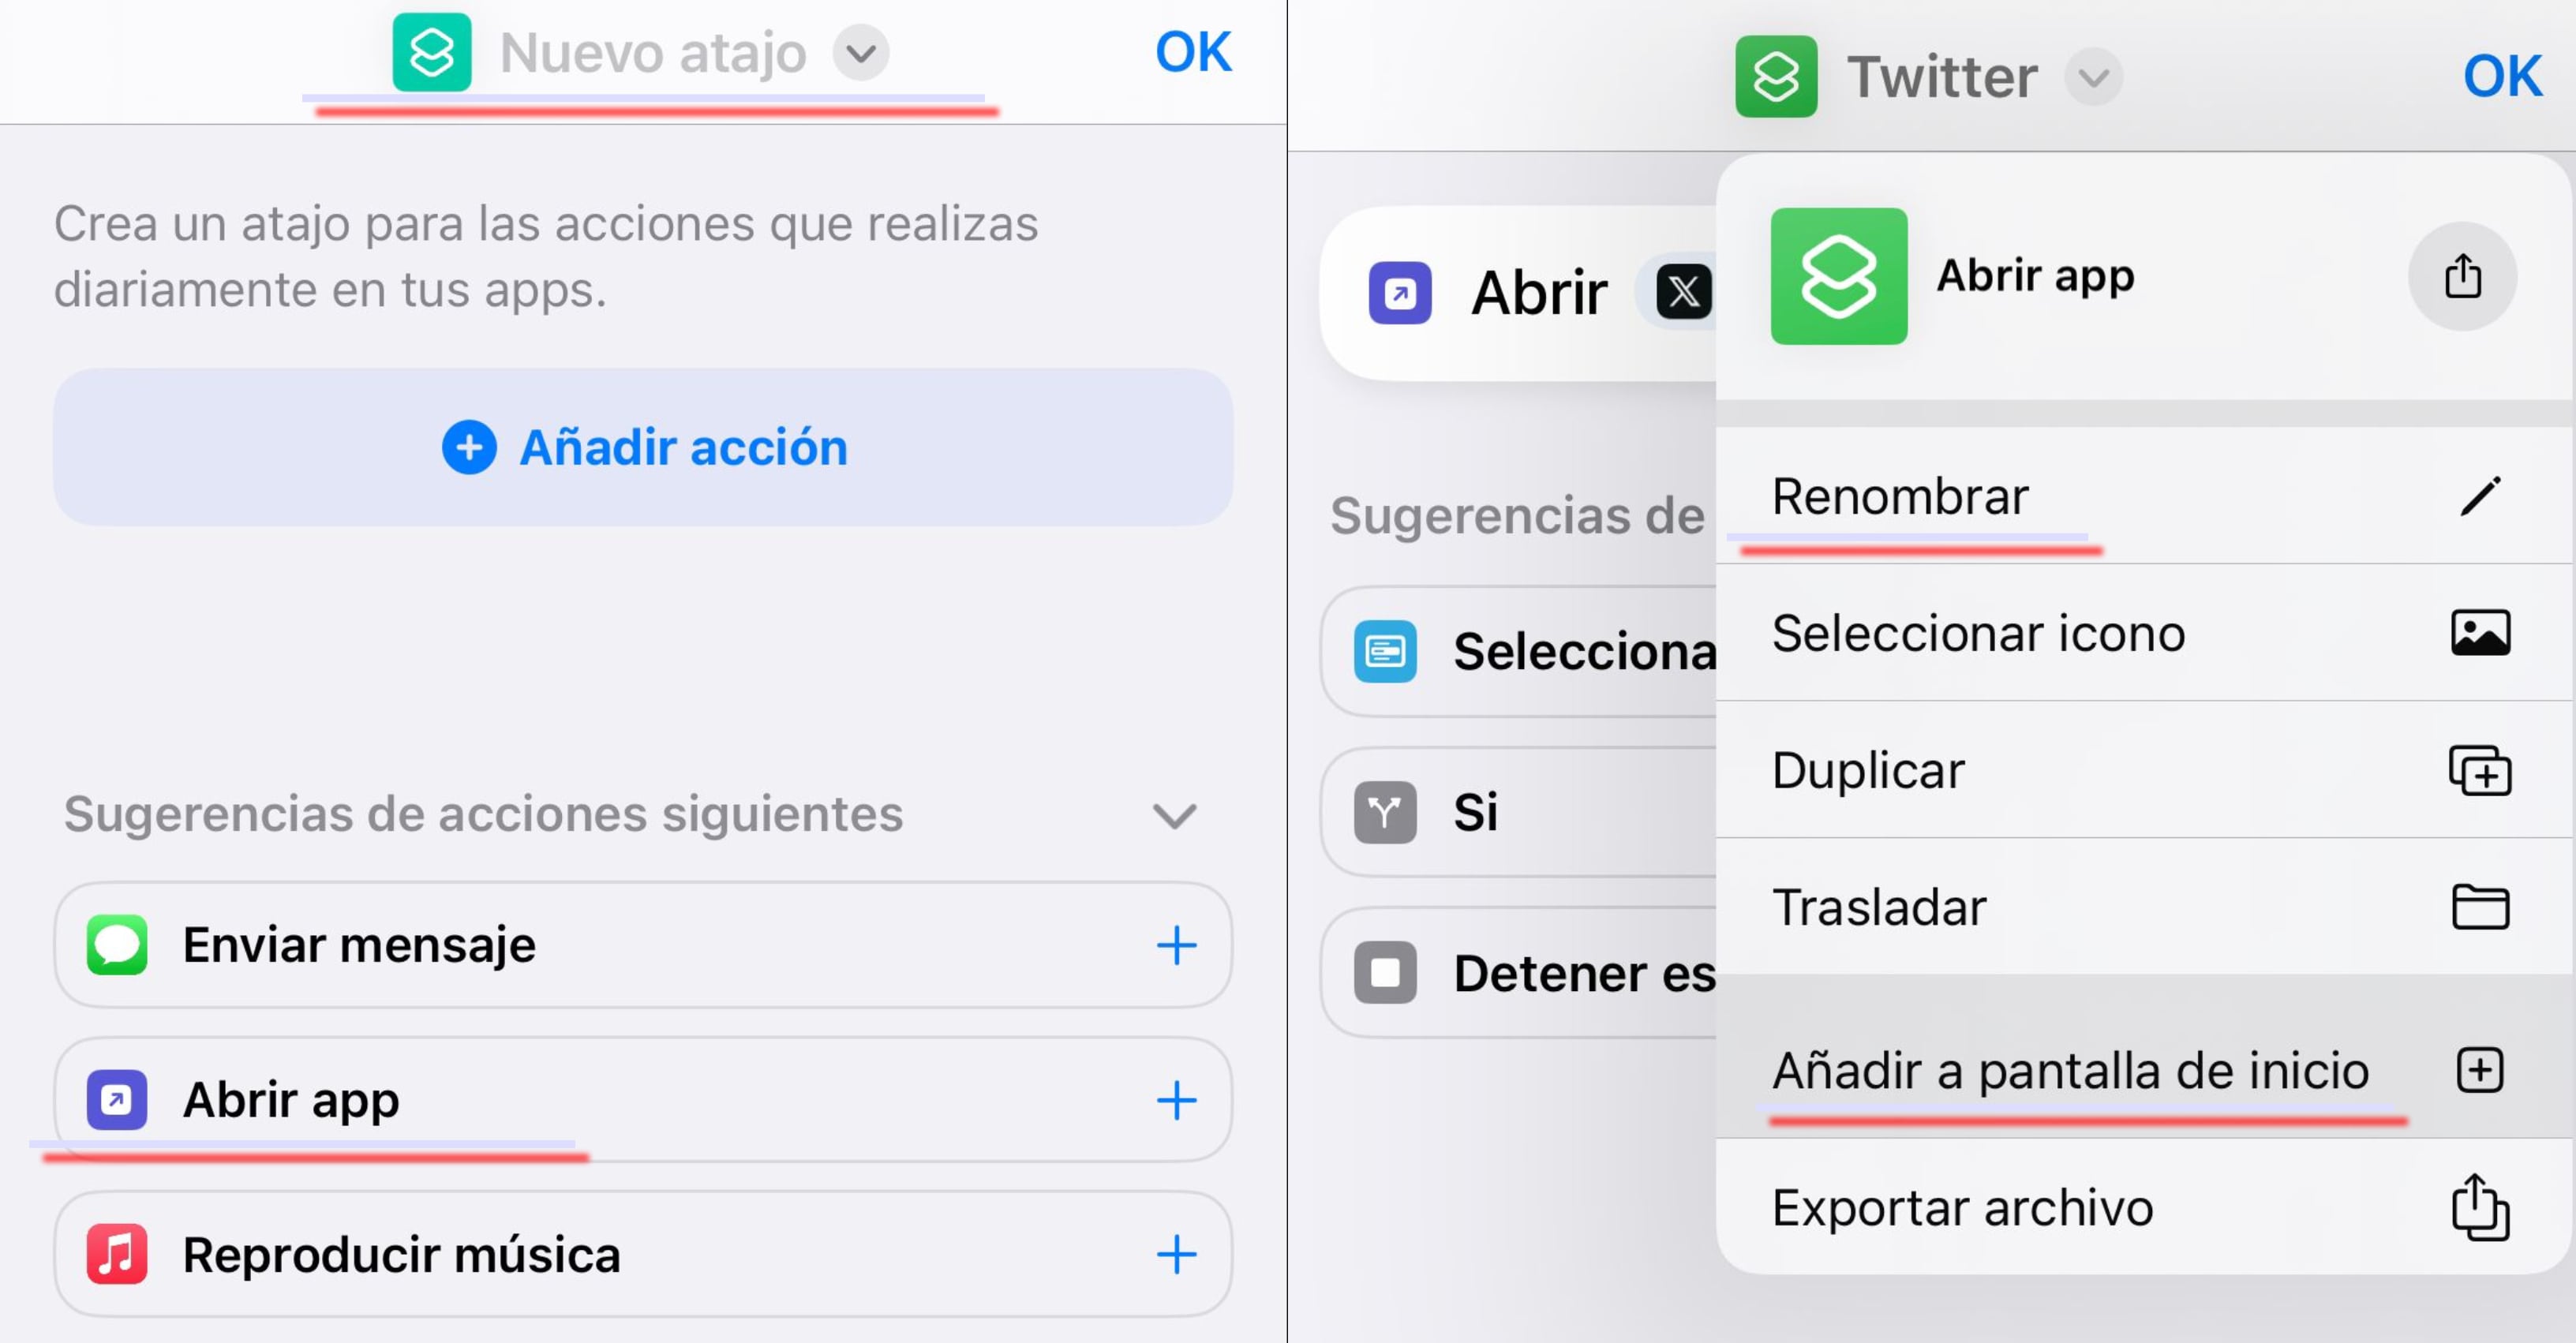
Task: Tap the purple Abrir app icon
Action: coord(118,1099)
